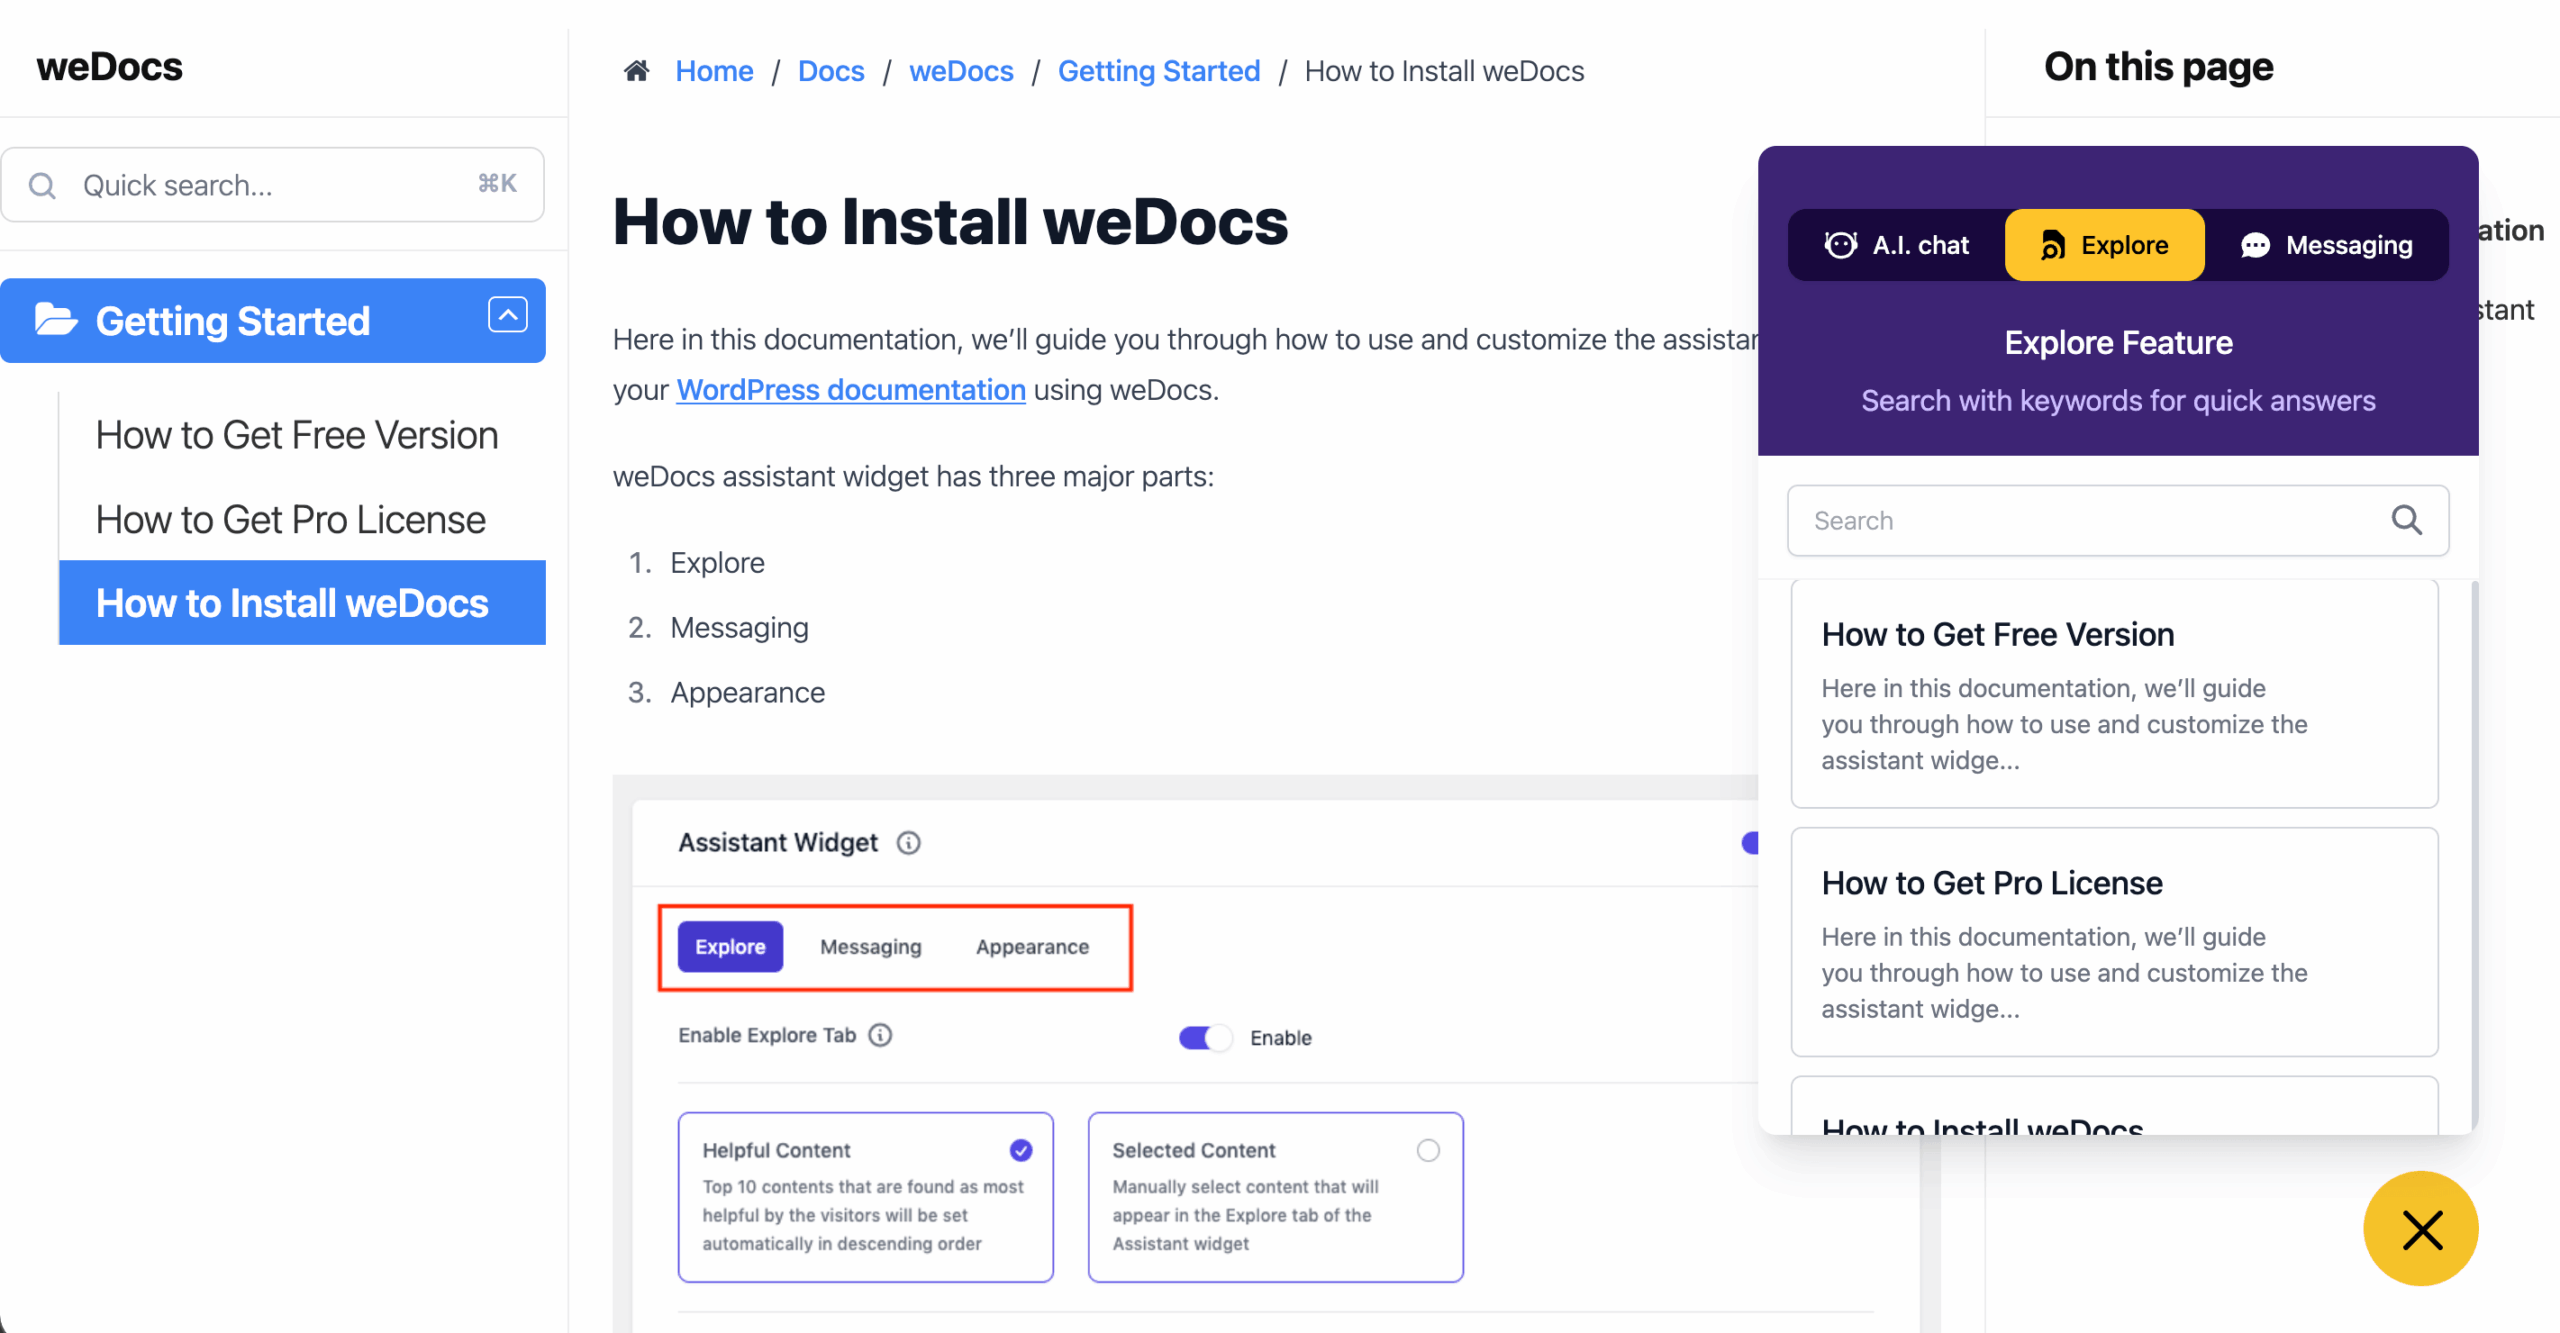Click the magnifier icon in Quick search

pos(42,186)
